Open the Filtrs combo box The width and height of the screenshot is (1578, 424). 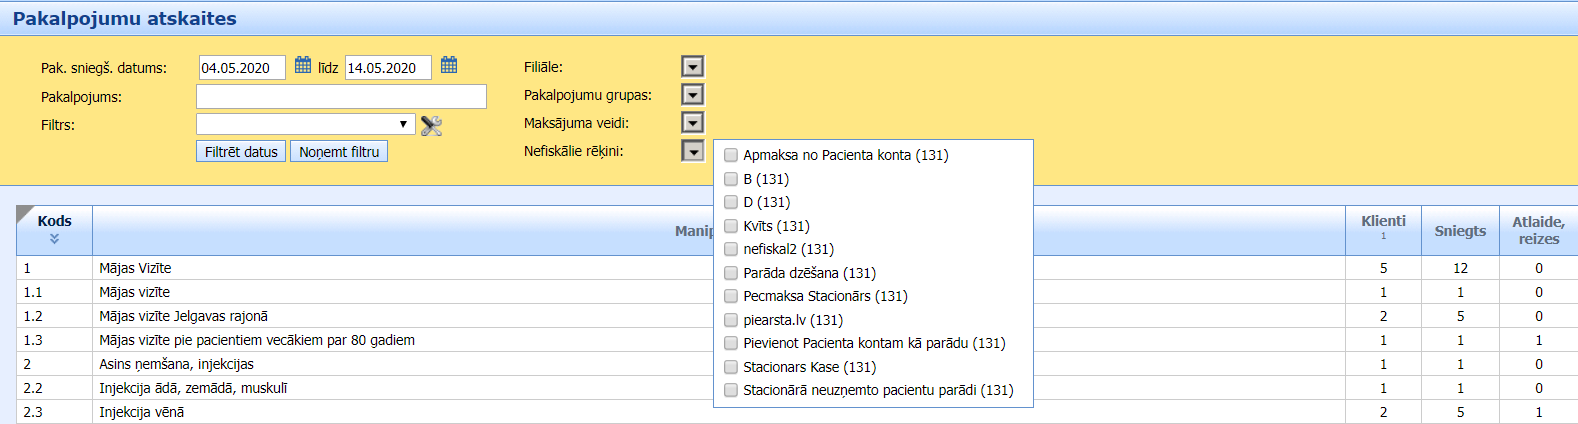pos(305,124)
